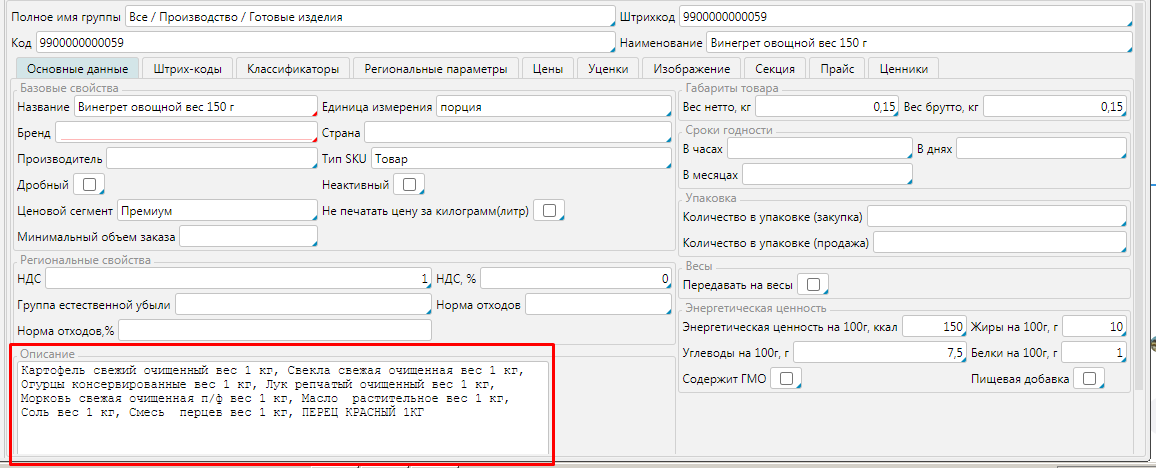
Task: Enable the Неактивный checkbox
Action: [409, 185]
